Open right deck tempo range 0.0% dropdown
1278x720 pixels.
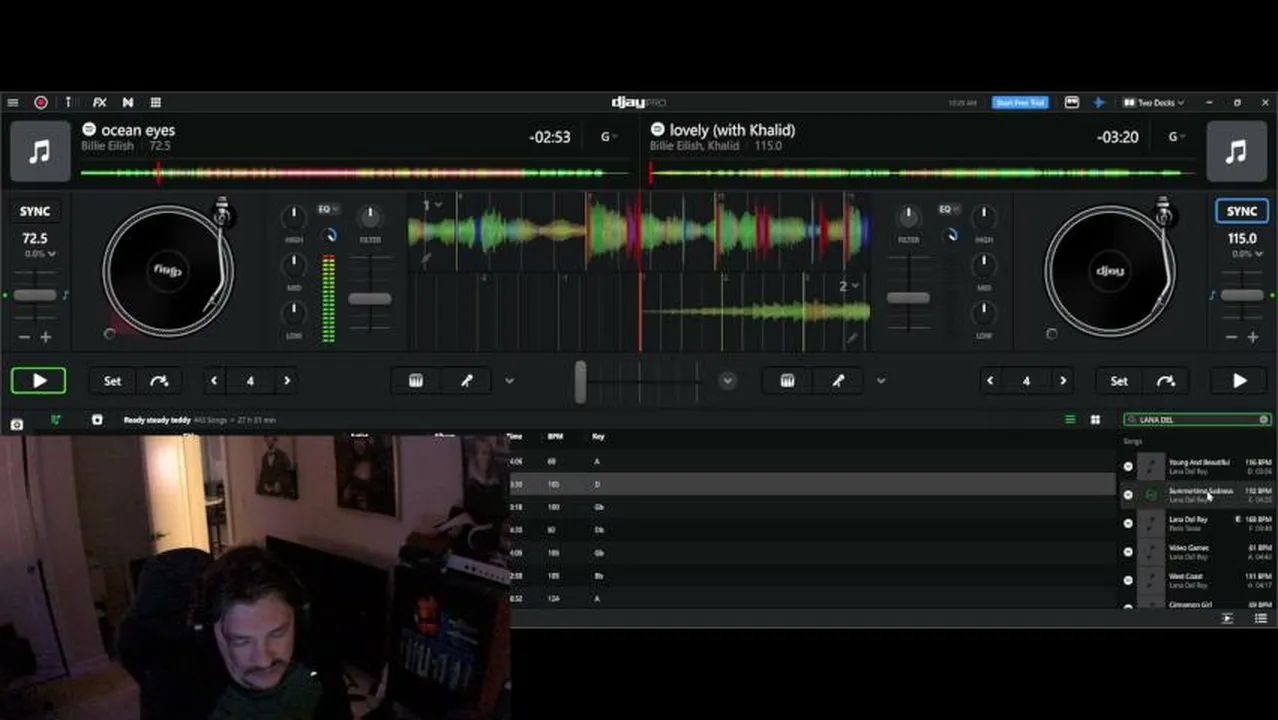(1246, 254)
